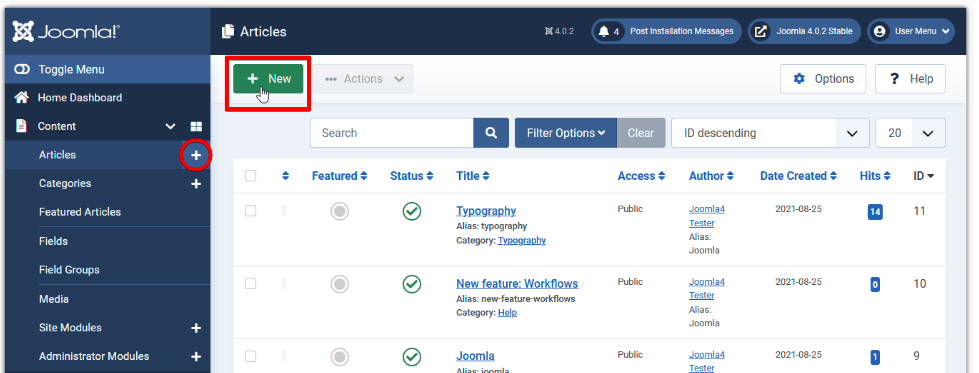Open Help category link

(x=507, y=313)
